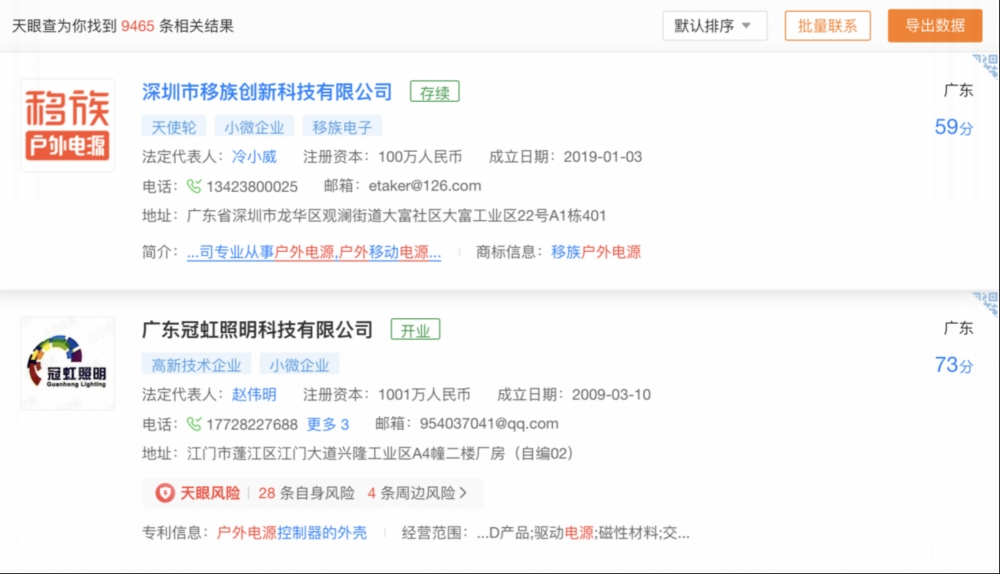This screenshot has width=1000, height=574.
Task: Select 小微企业 tag under 深圳市移族创新科技
Action: tap(254, 127)
